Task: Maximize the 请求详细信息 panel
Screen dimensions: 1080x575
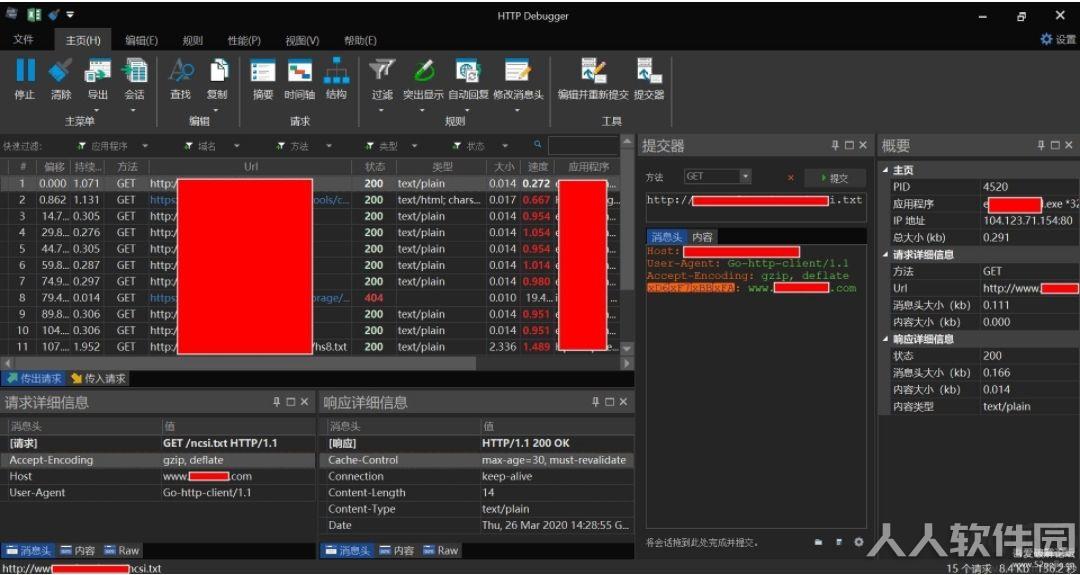Action: tap(291, 402)
